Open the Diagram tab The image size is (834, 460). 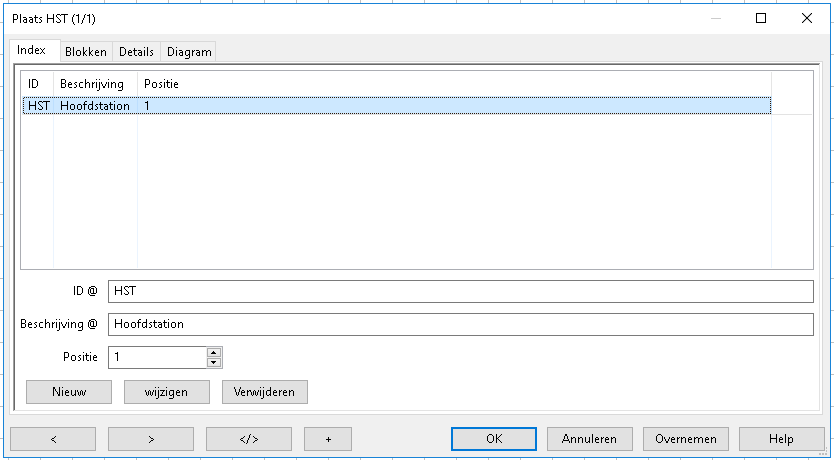click(189, 52)
